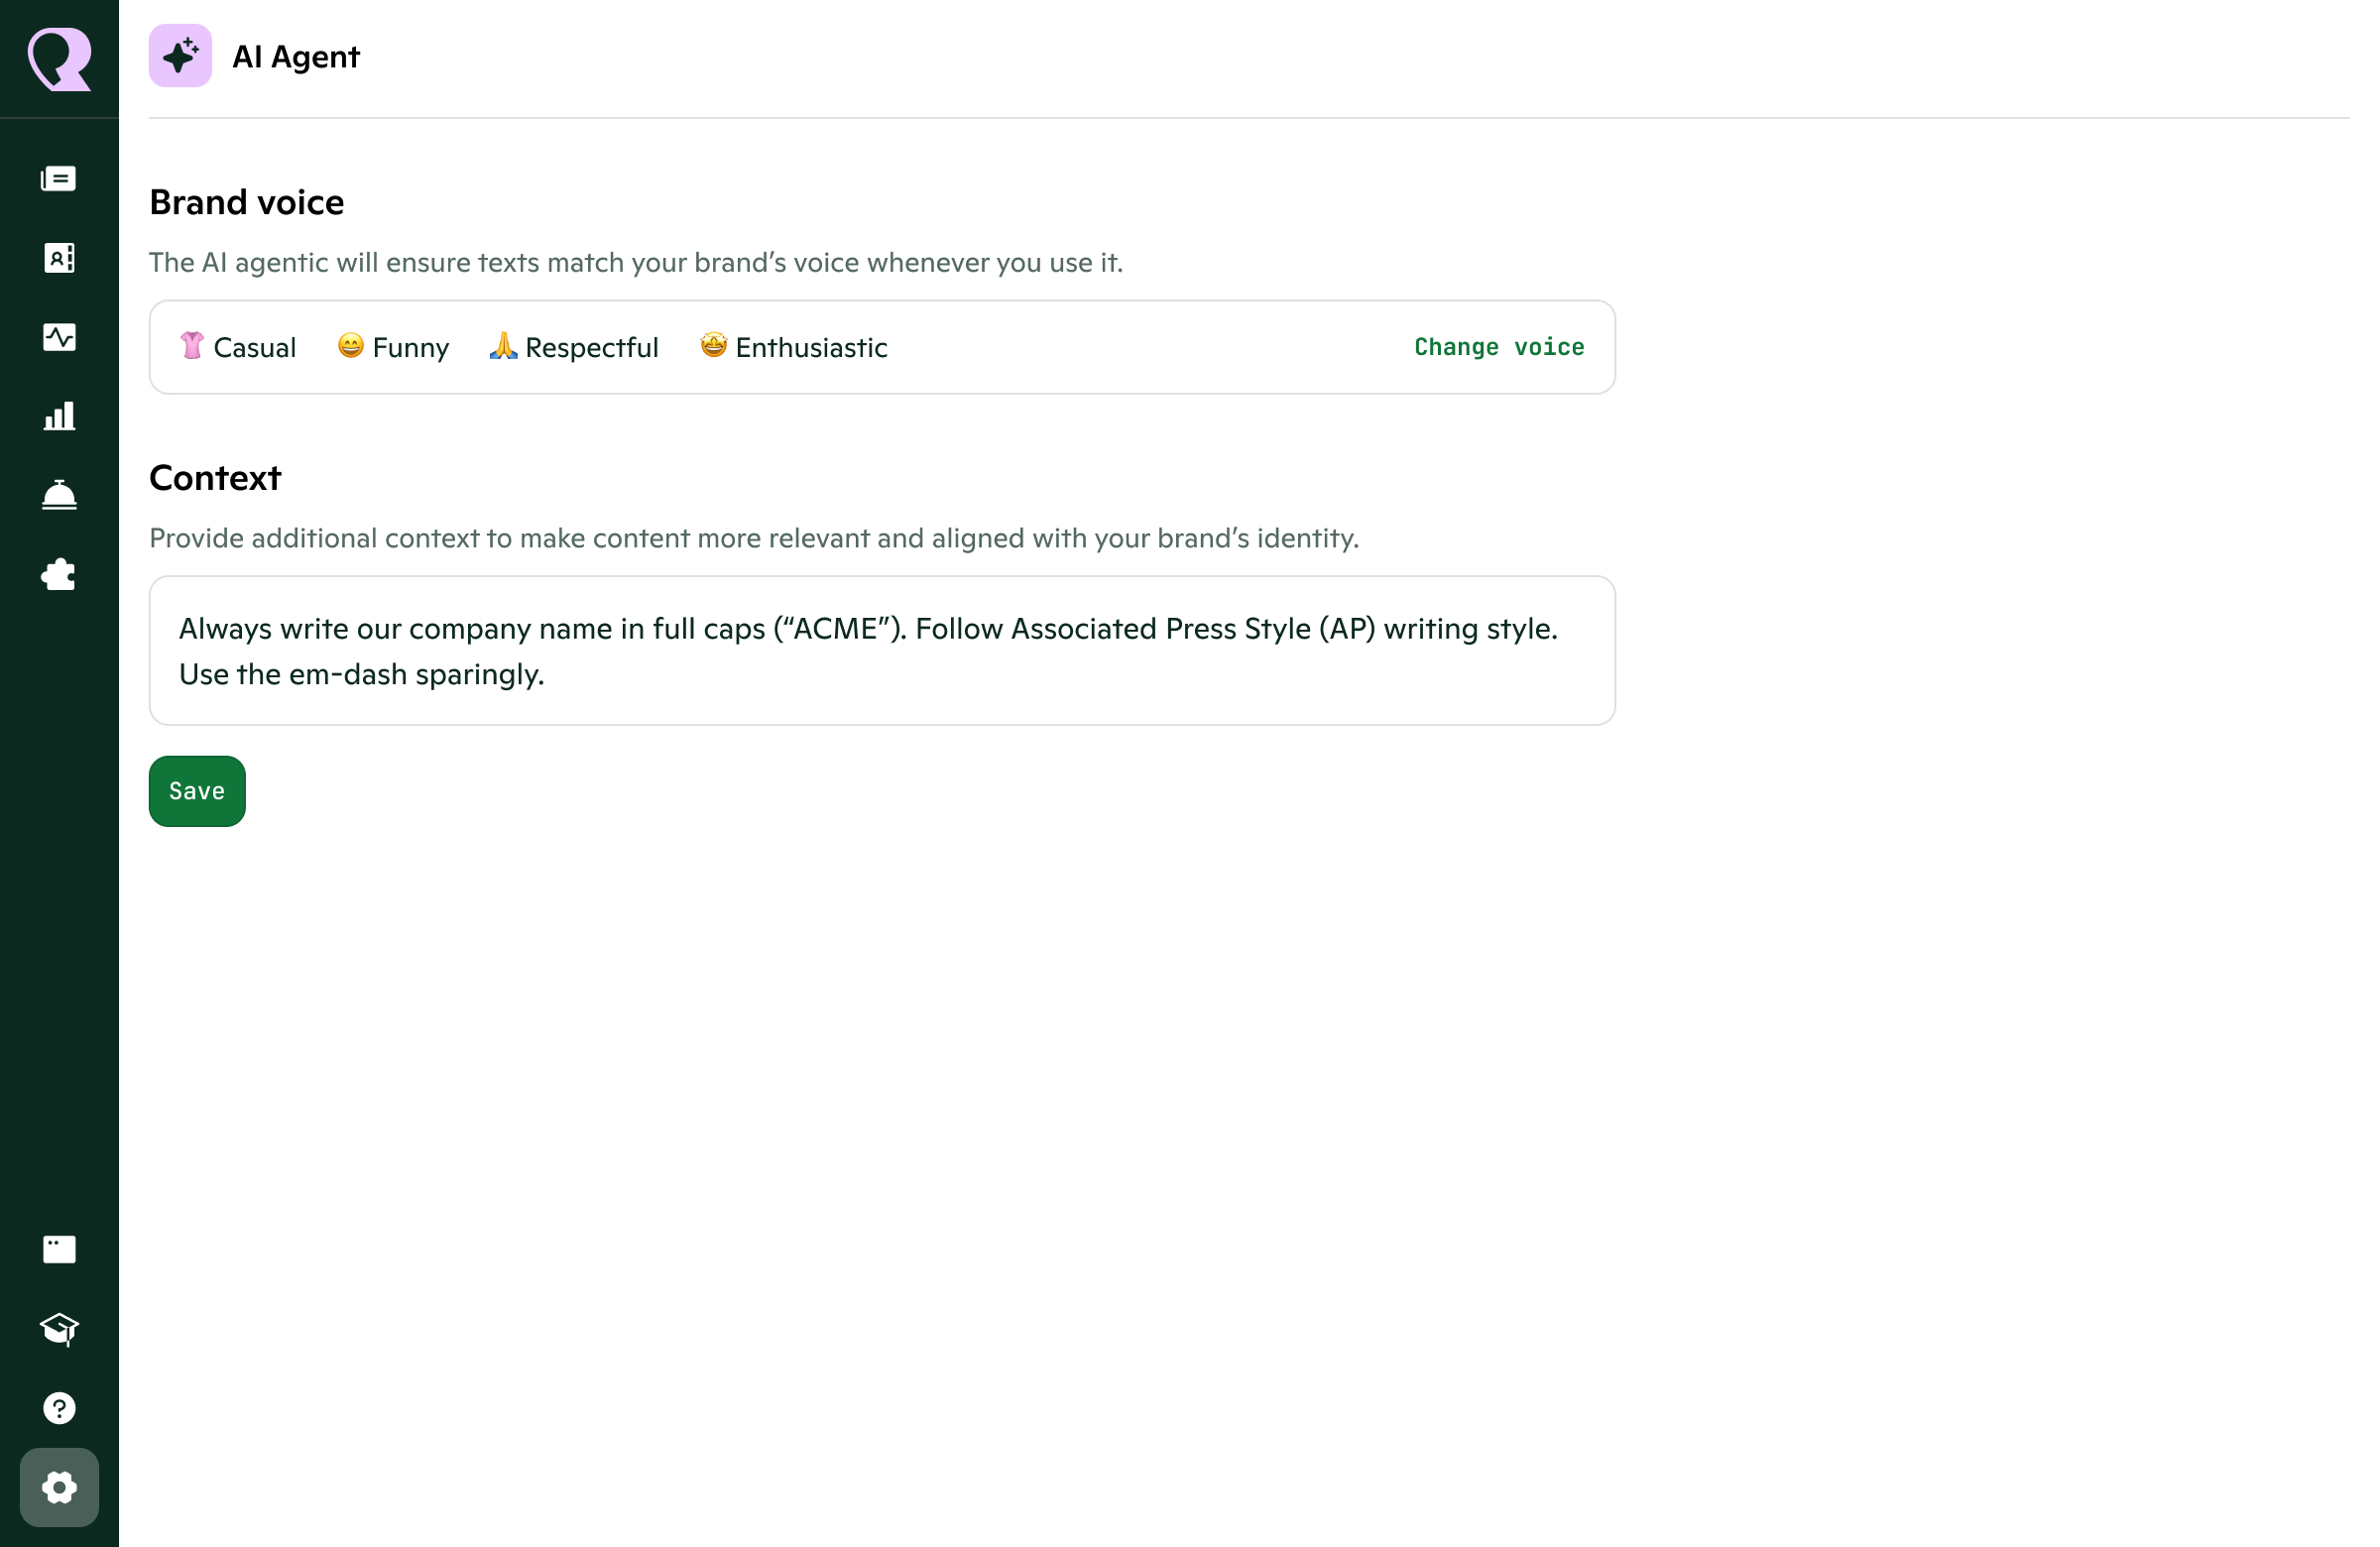This screenshot has width=2380, height=1547.
Task: Click the settings gear icon
Action: (59, 1487)
